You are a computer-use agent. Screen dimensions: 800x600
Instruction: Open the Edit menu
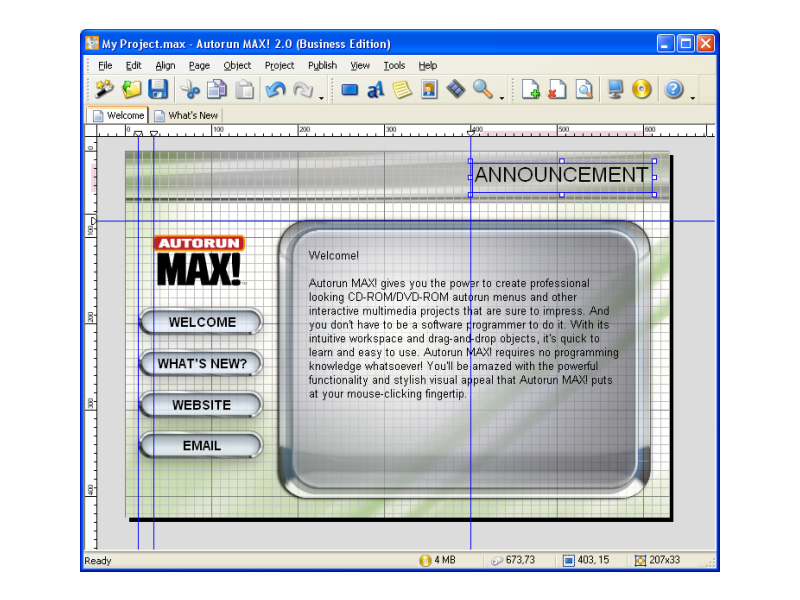(x=134, y=65)
